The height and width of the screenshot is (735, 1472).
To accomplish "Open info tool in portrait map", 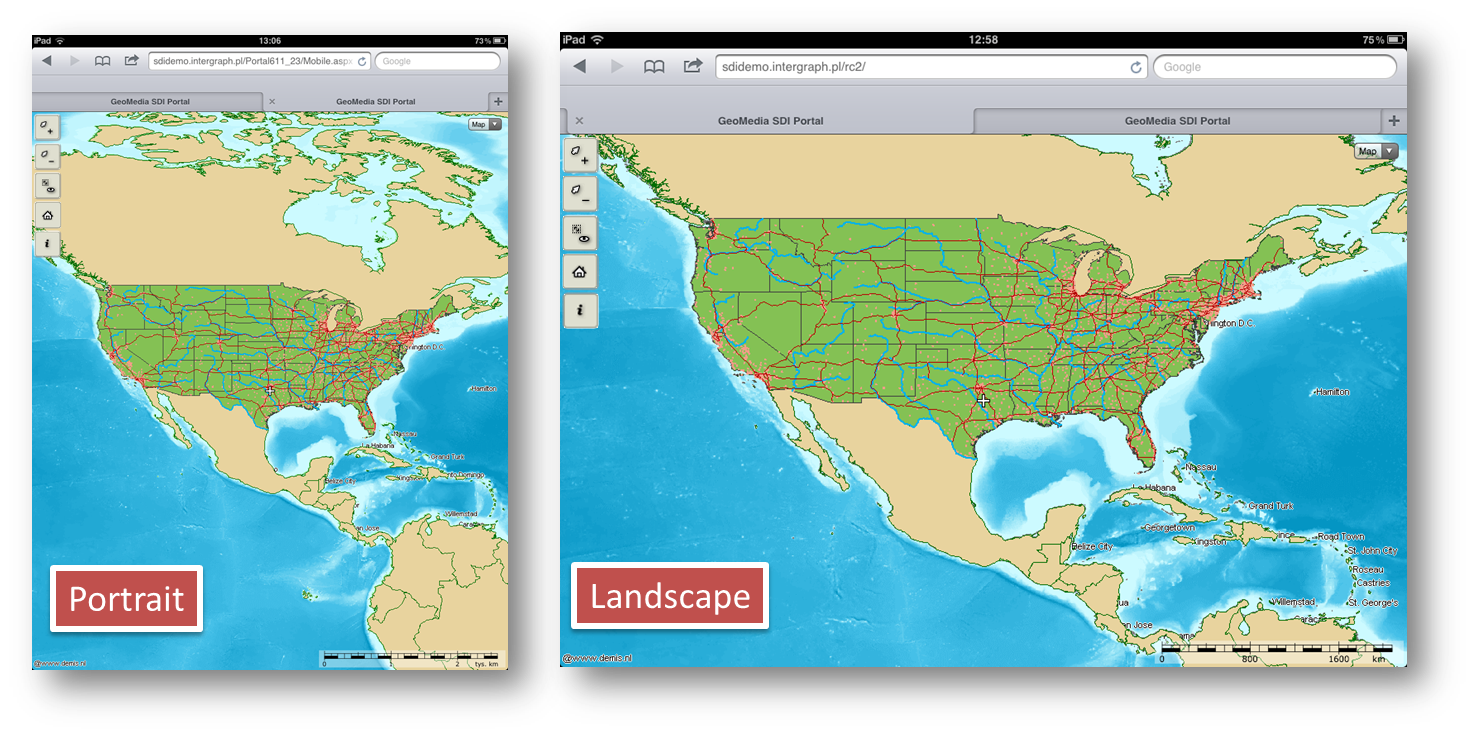I will coord(47,243).
